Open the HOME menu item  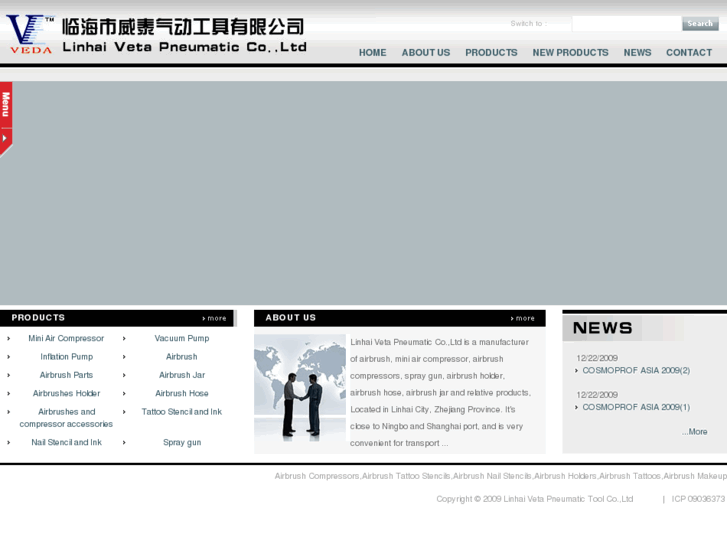click(x=372, y=52)
